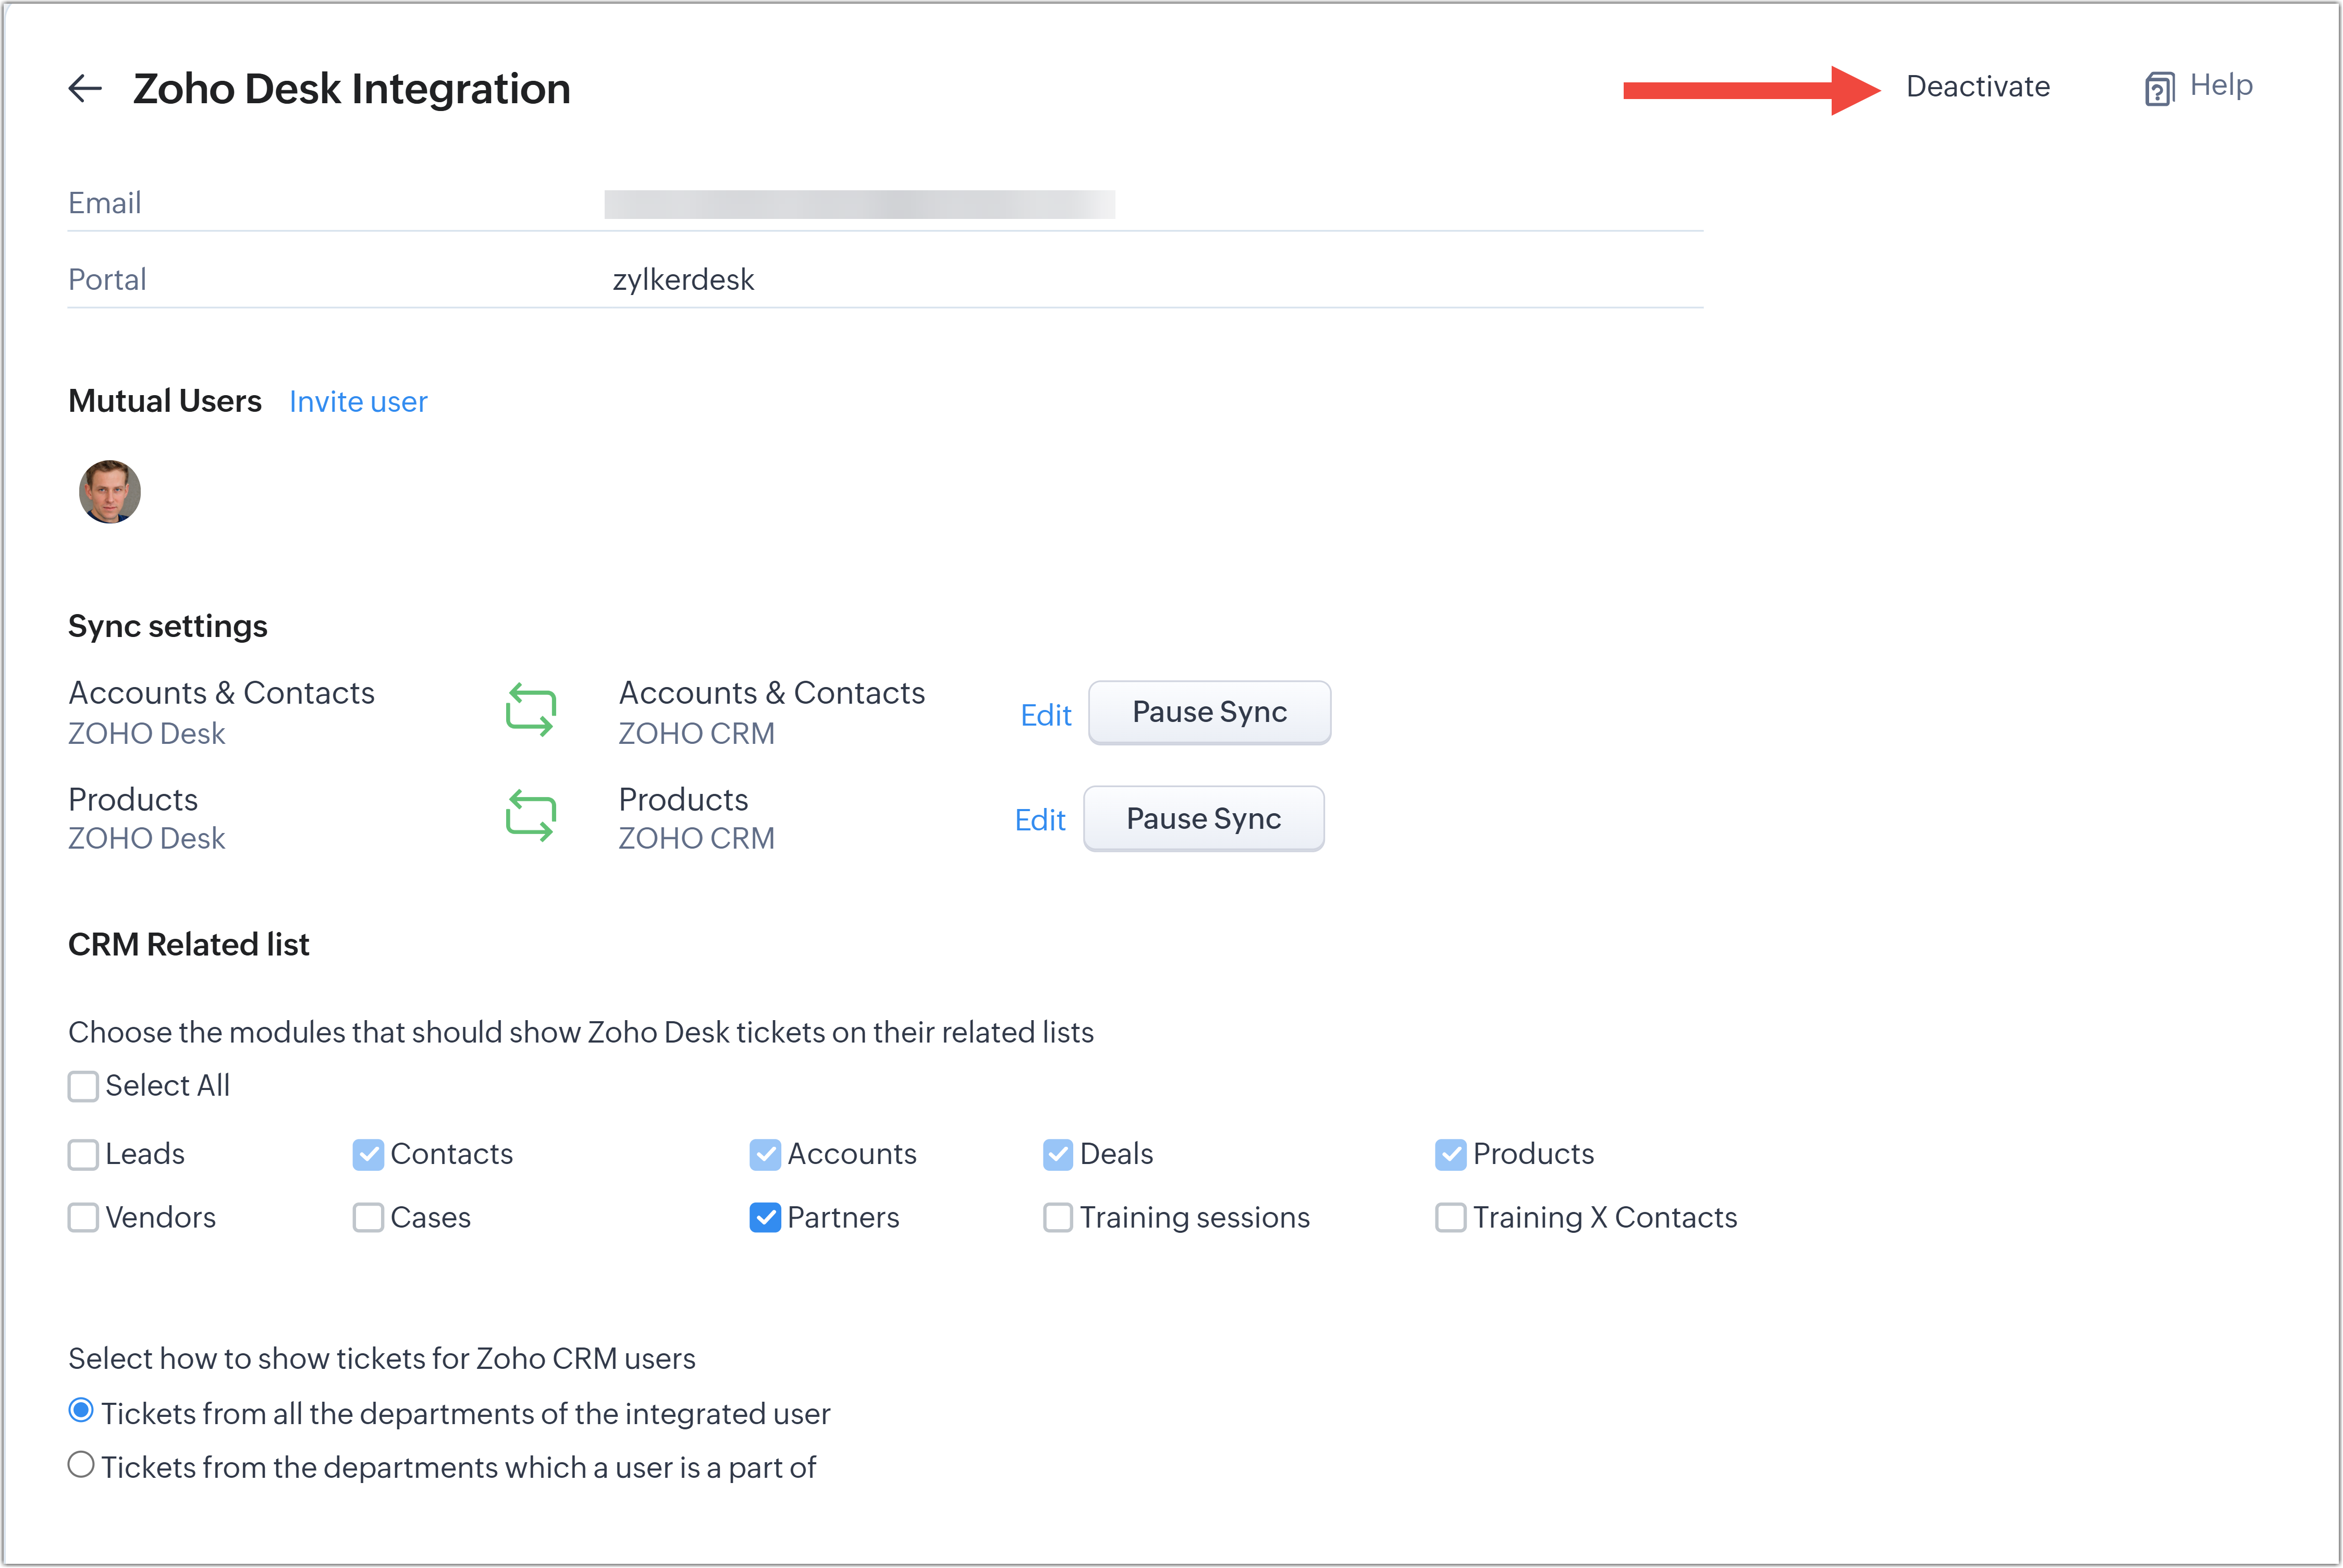This screenshot has width=2343, height=1568.
Task: Select tickets from user's departments radio
Action: pos(81,1465)
